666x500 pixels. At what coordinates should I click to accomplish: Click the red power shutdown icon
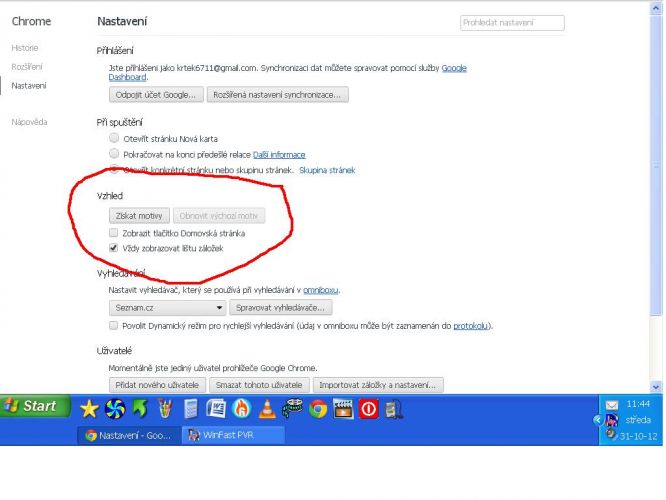pos(368,410)
